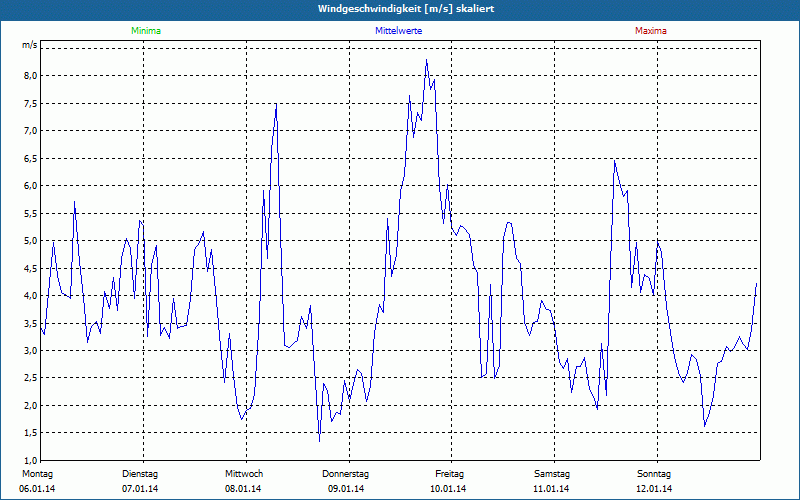Click the chart title Windgeschwindigkeit [m/s] skaliert
800x500 pixels.
(x=406, y=9)
